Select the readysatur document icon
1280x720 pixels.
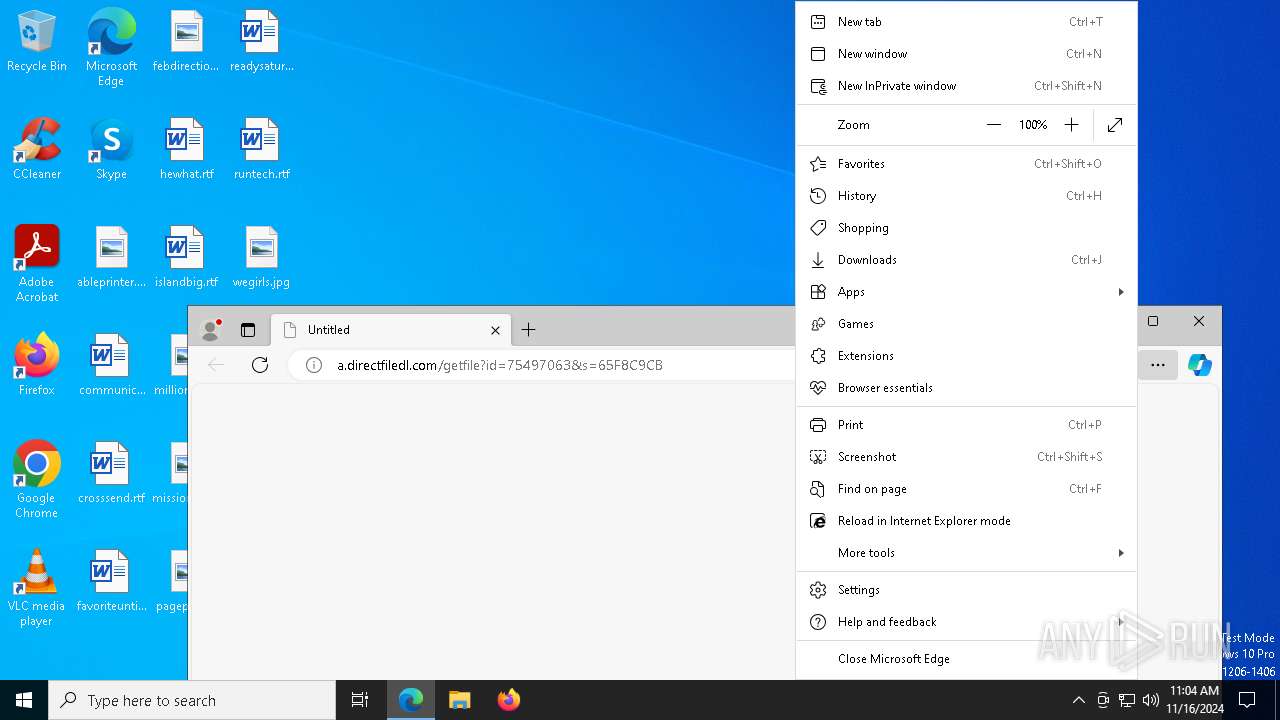click(x=262, y=42)
